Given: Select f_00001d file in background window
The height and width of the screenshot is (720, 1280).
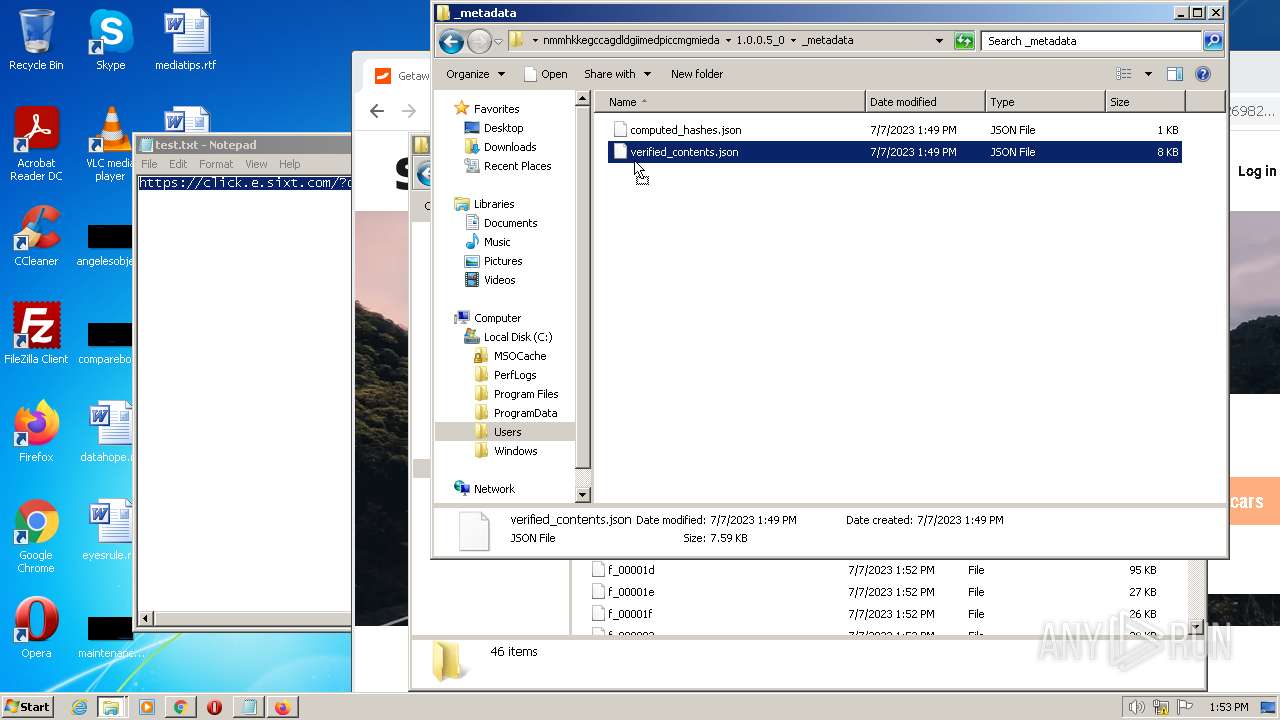Looking at the screenshot, I should pos(631,570).
